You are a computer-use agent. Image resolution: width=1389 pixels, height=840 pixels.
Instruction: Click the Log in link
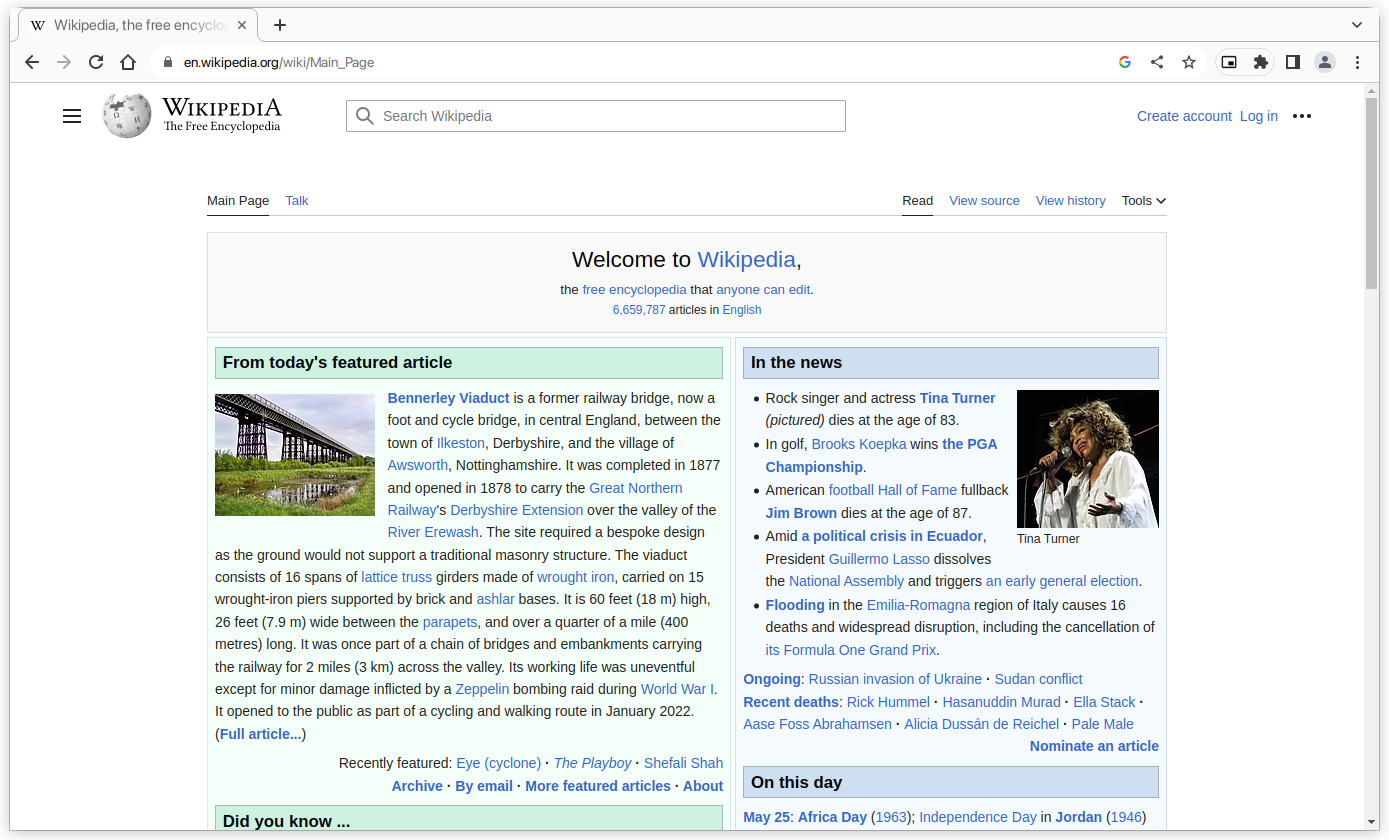click(x=1258, y=116)
